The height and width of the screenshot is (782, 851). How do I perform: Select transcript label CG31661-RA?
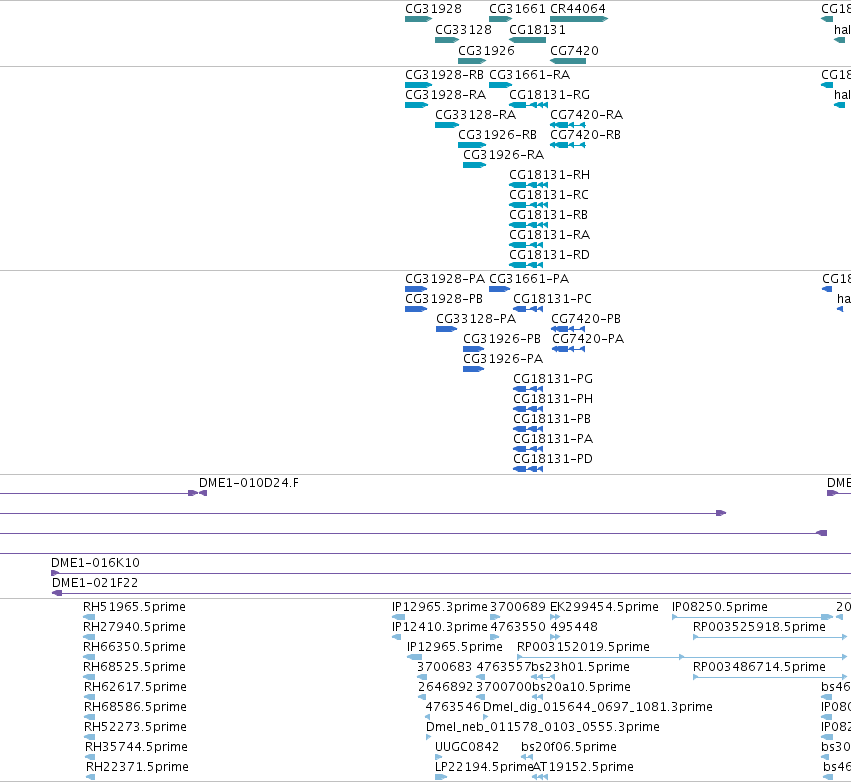pyautogui.click(x=530, y=75)
